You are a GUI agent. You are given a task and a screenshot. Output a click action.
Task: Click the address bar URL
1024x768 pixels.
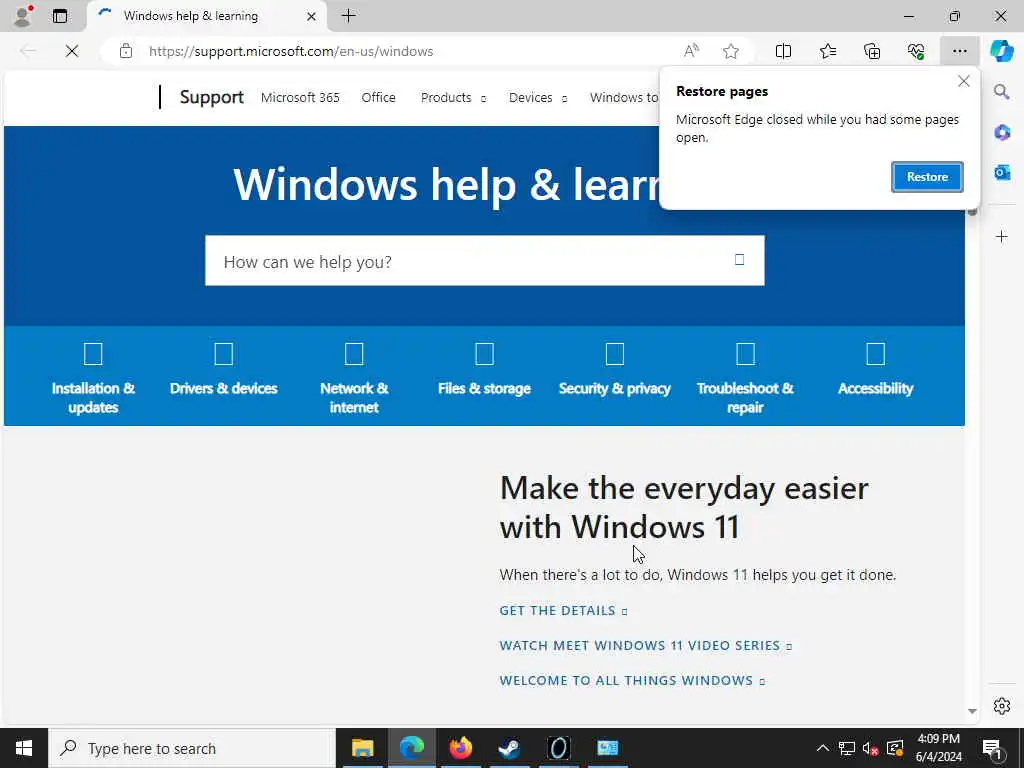coord(291,51)
